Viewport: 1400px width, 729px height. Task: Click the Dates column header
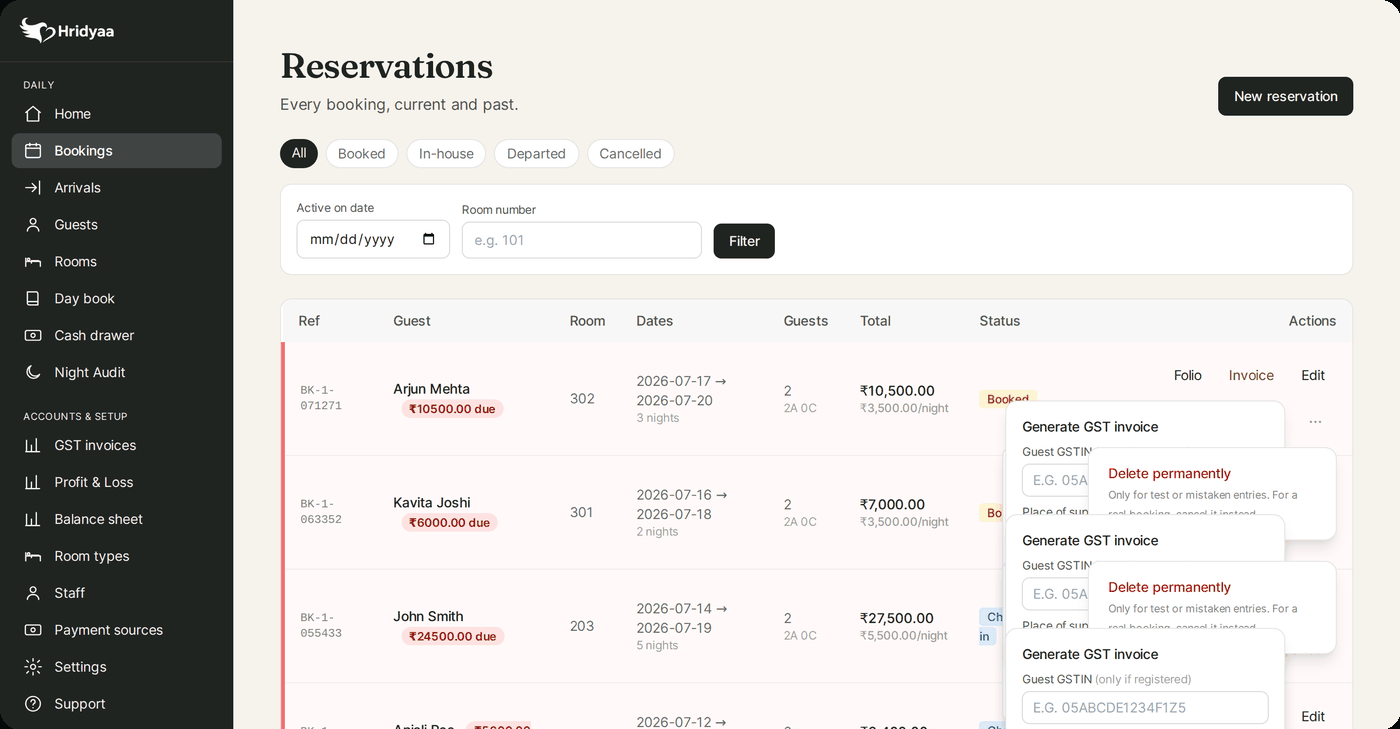(655, 321)
